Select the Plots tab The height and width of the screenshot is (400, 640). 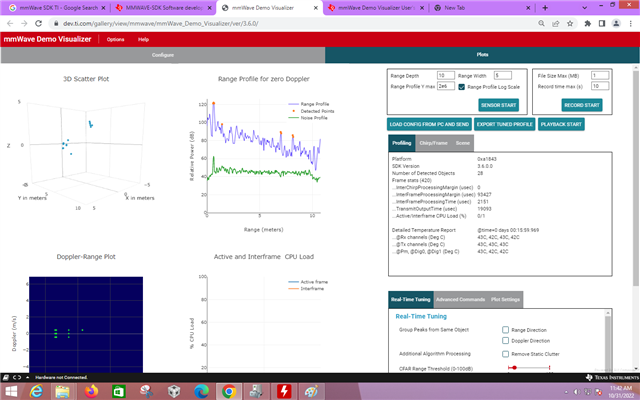point(482,55)
